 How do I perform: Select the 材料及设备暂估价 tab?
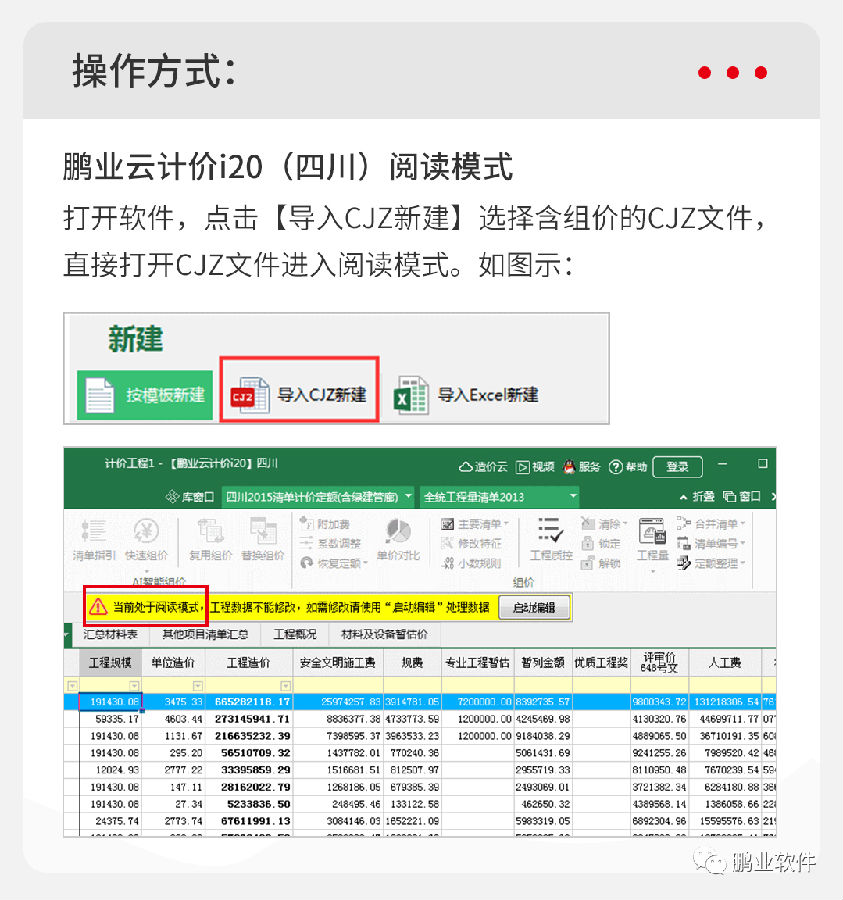[x=384, y=634]
